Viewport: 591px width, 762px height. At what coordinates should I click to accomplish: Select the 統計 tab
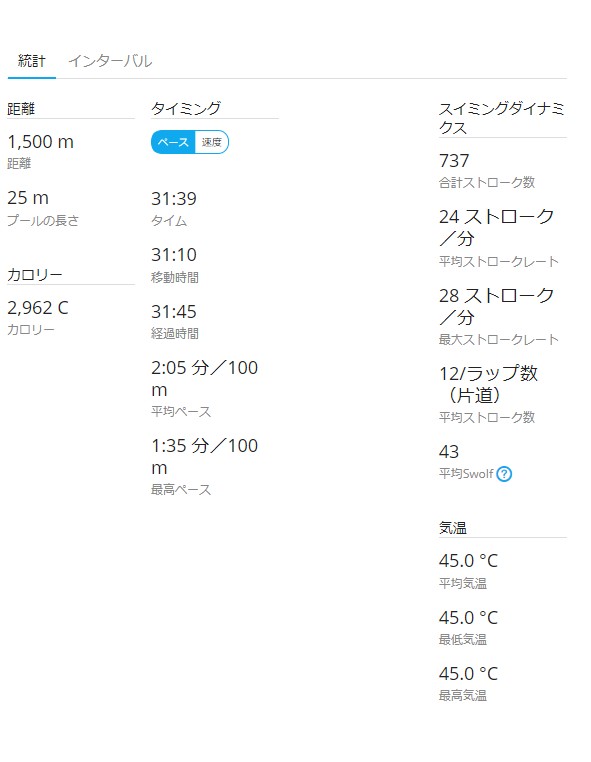[x=32, y=61]
